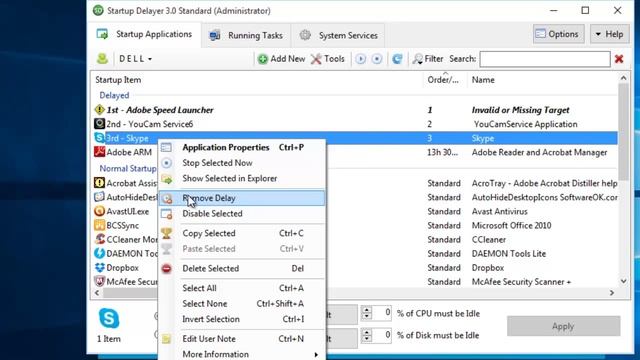Choose Invert Selection menu entry
Image resolution: width=640 pixels, height=360 pixels.
point(242,319)
